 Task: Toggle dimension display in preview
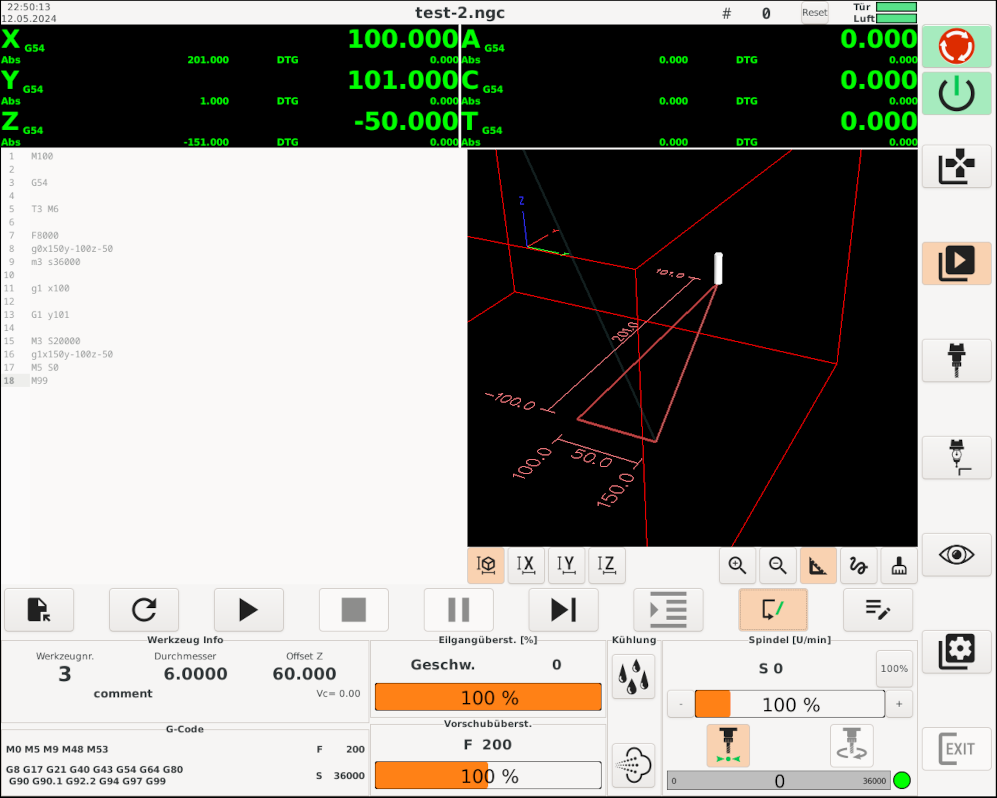click(818, 565)
